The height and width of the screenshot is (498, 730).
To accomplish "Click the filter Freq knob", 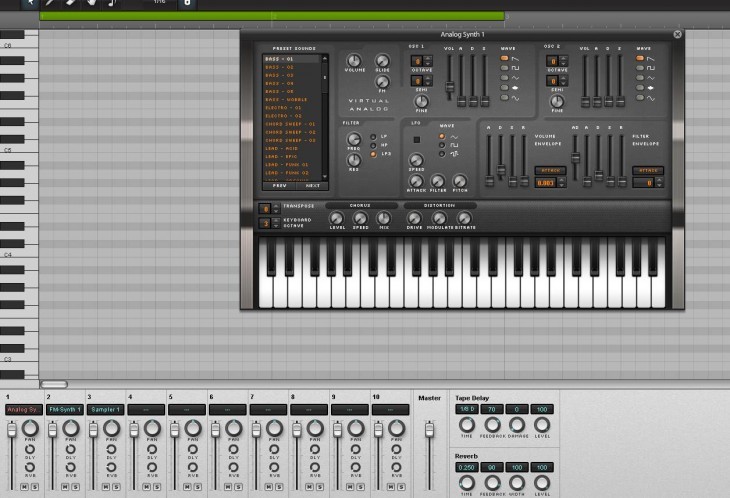I will [354, 139].
